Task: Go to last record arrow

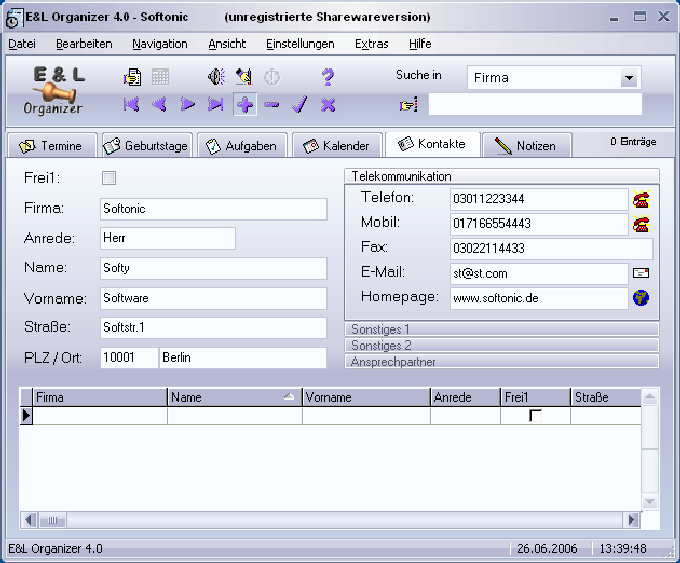Action: [x=216, y=105]
